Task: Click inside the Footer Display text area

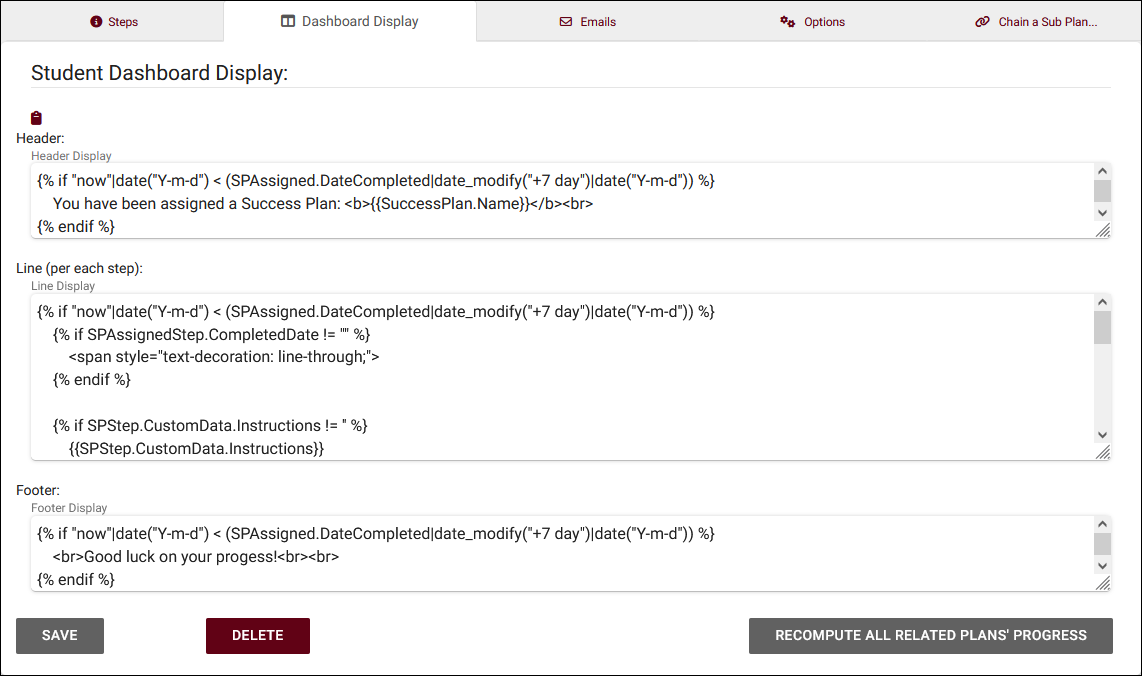Action: click(560, 556)
